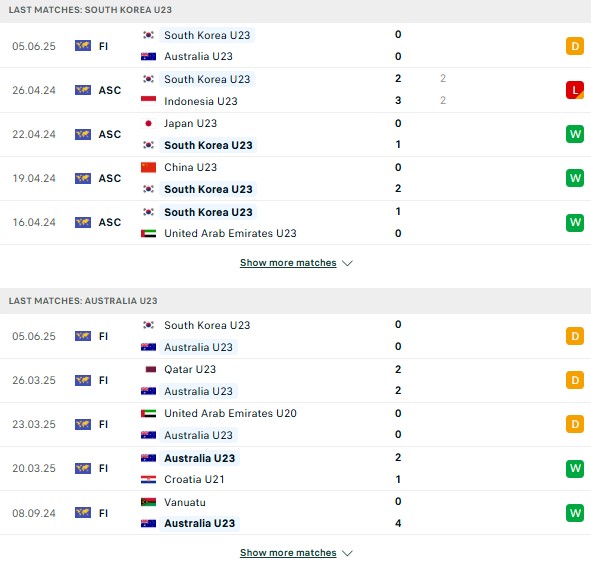Click the Indonesia U23 flag icon

[148, 100]
